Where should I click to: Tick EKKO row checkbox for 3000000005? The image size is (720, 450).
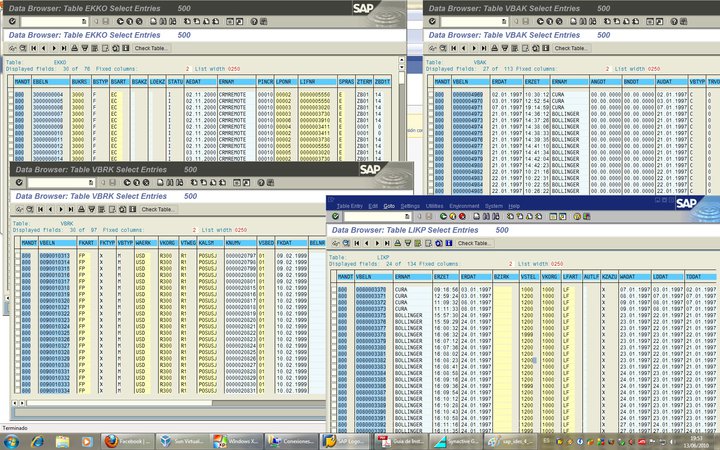[11, 101]
